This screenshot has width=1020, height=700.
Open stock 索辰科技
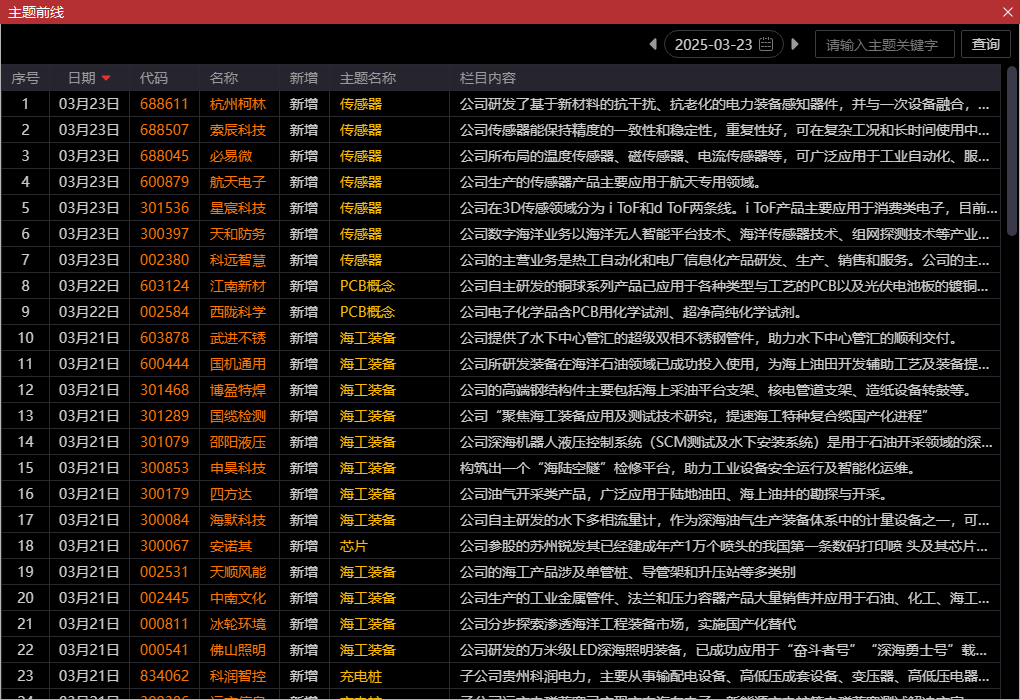237,130
